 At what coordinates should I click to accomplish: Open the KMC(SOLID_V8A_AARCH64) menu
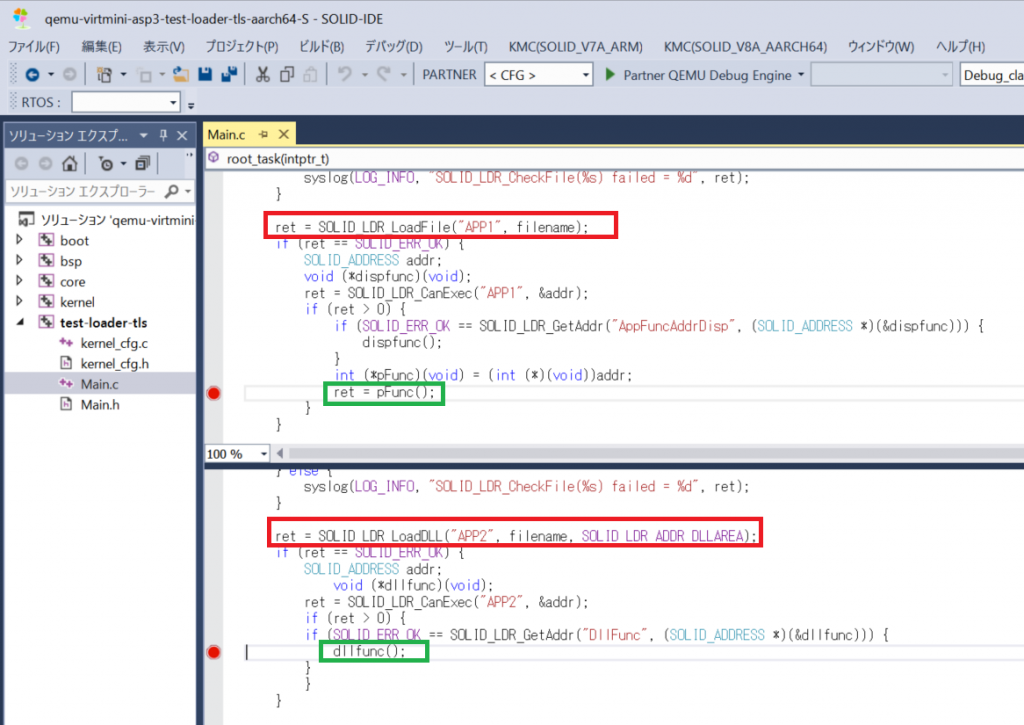745,47
